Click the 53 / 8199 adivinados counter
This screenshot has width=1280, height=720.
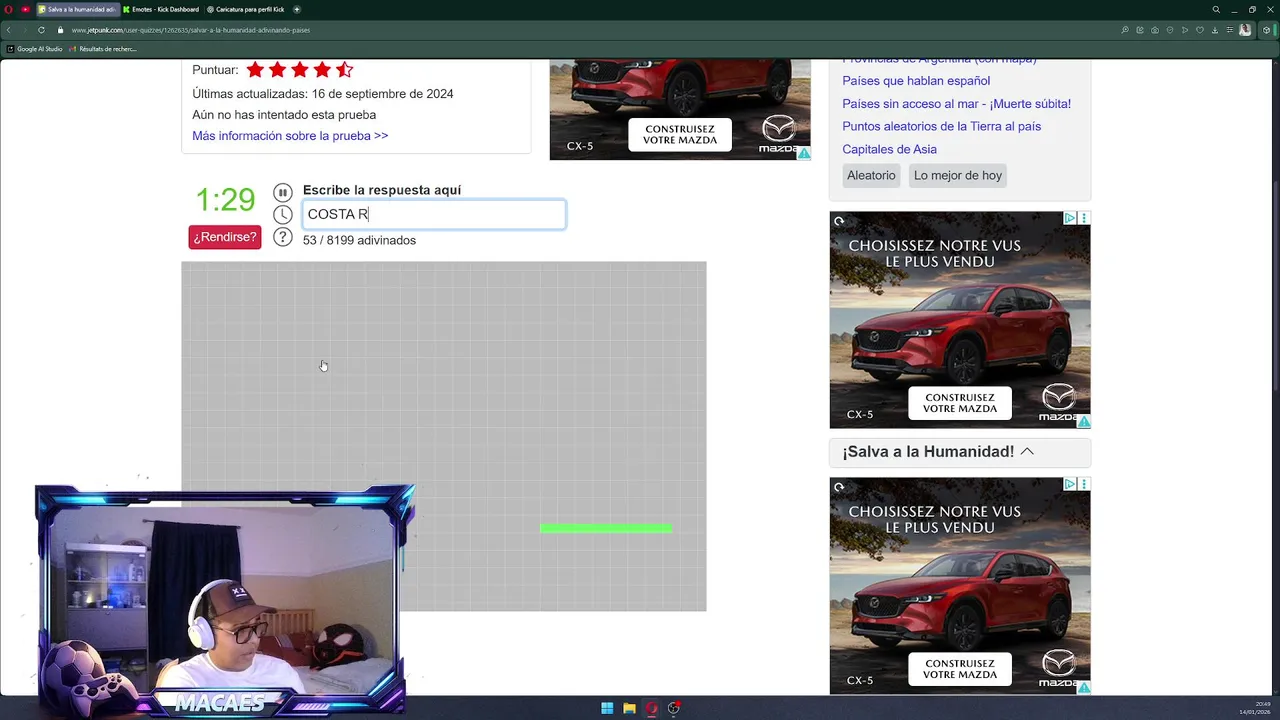click(359, 240)
